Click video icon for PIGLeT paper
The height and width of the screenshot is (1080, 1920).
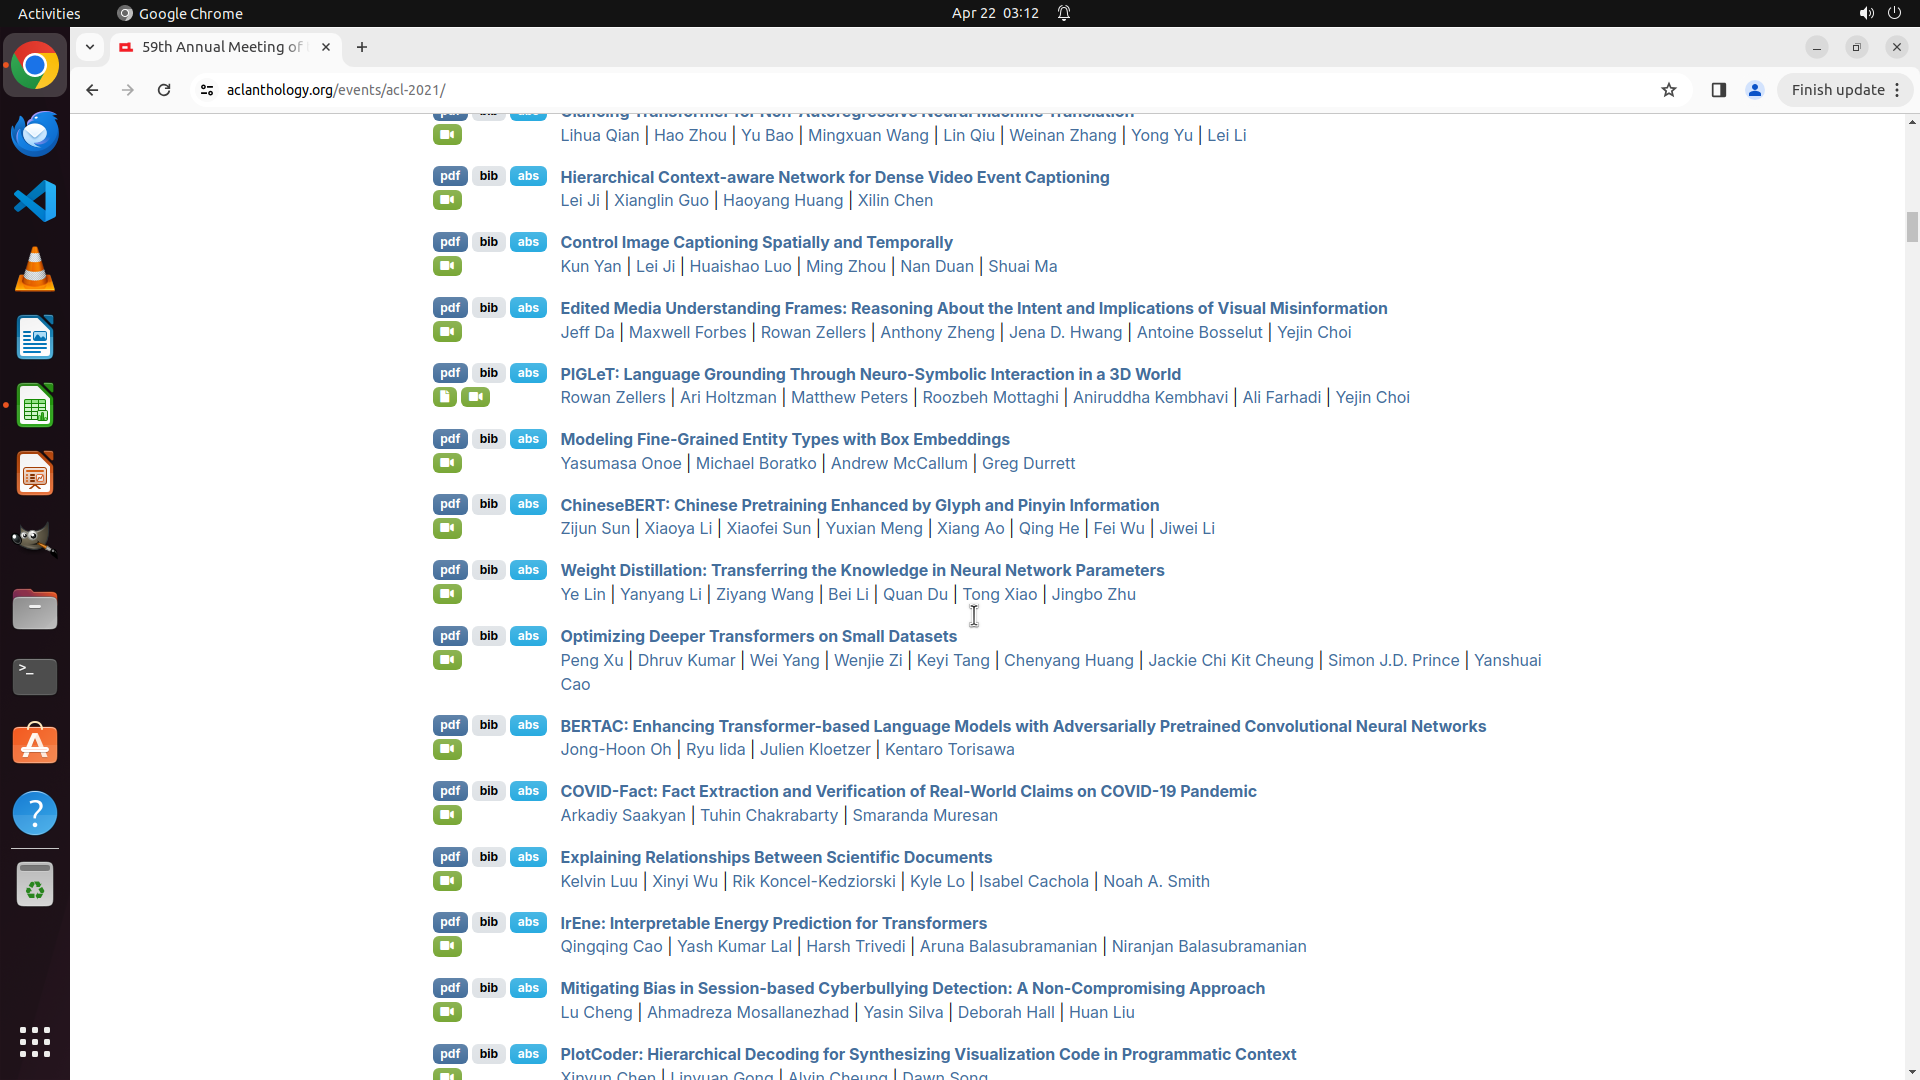(475, 397)
